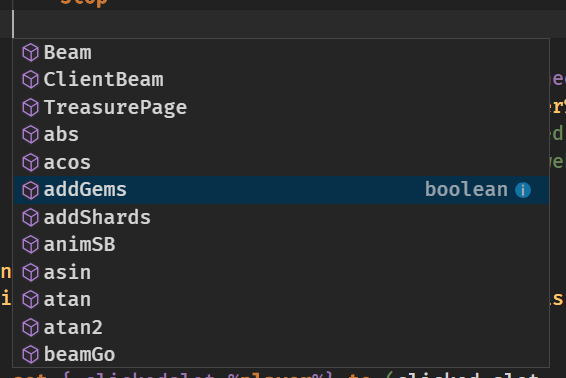The height and width of the screenshot is (378, 566).
Task: Select the atan suggestion
Action: 282,300
